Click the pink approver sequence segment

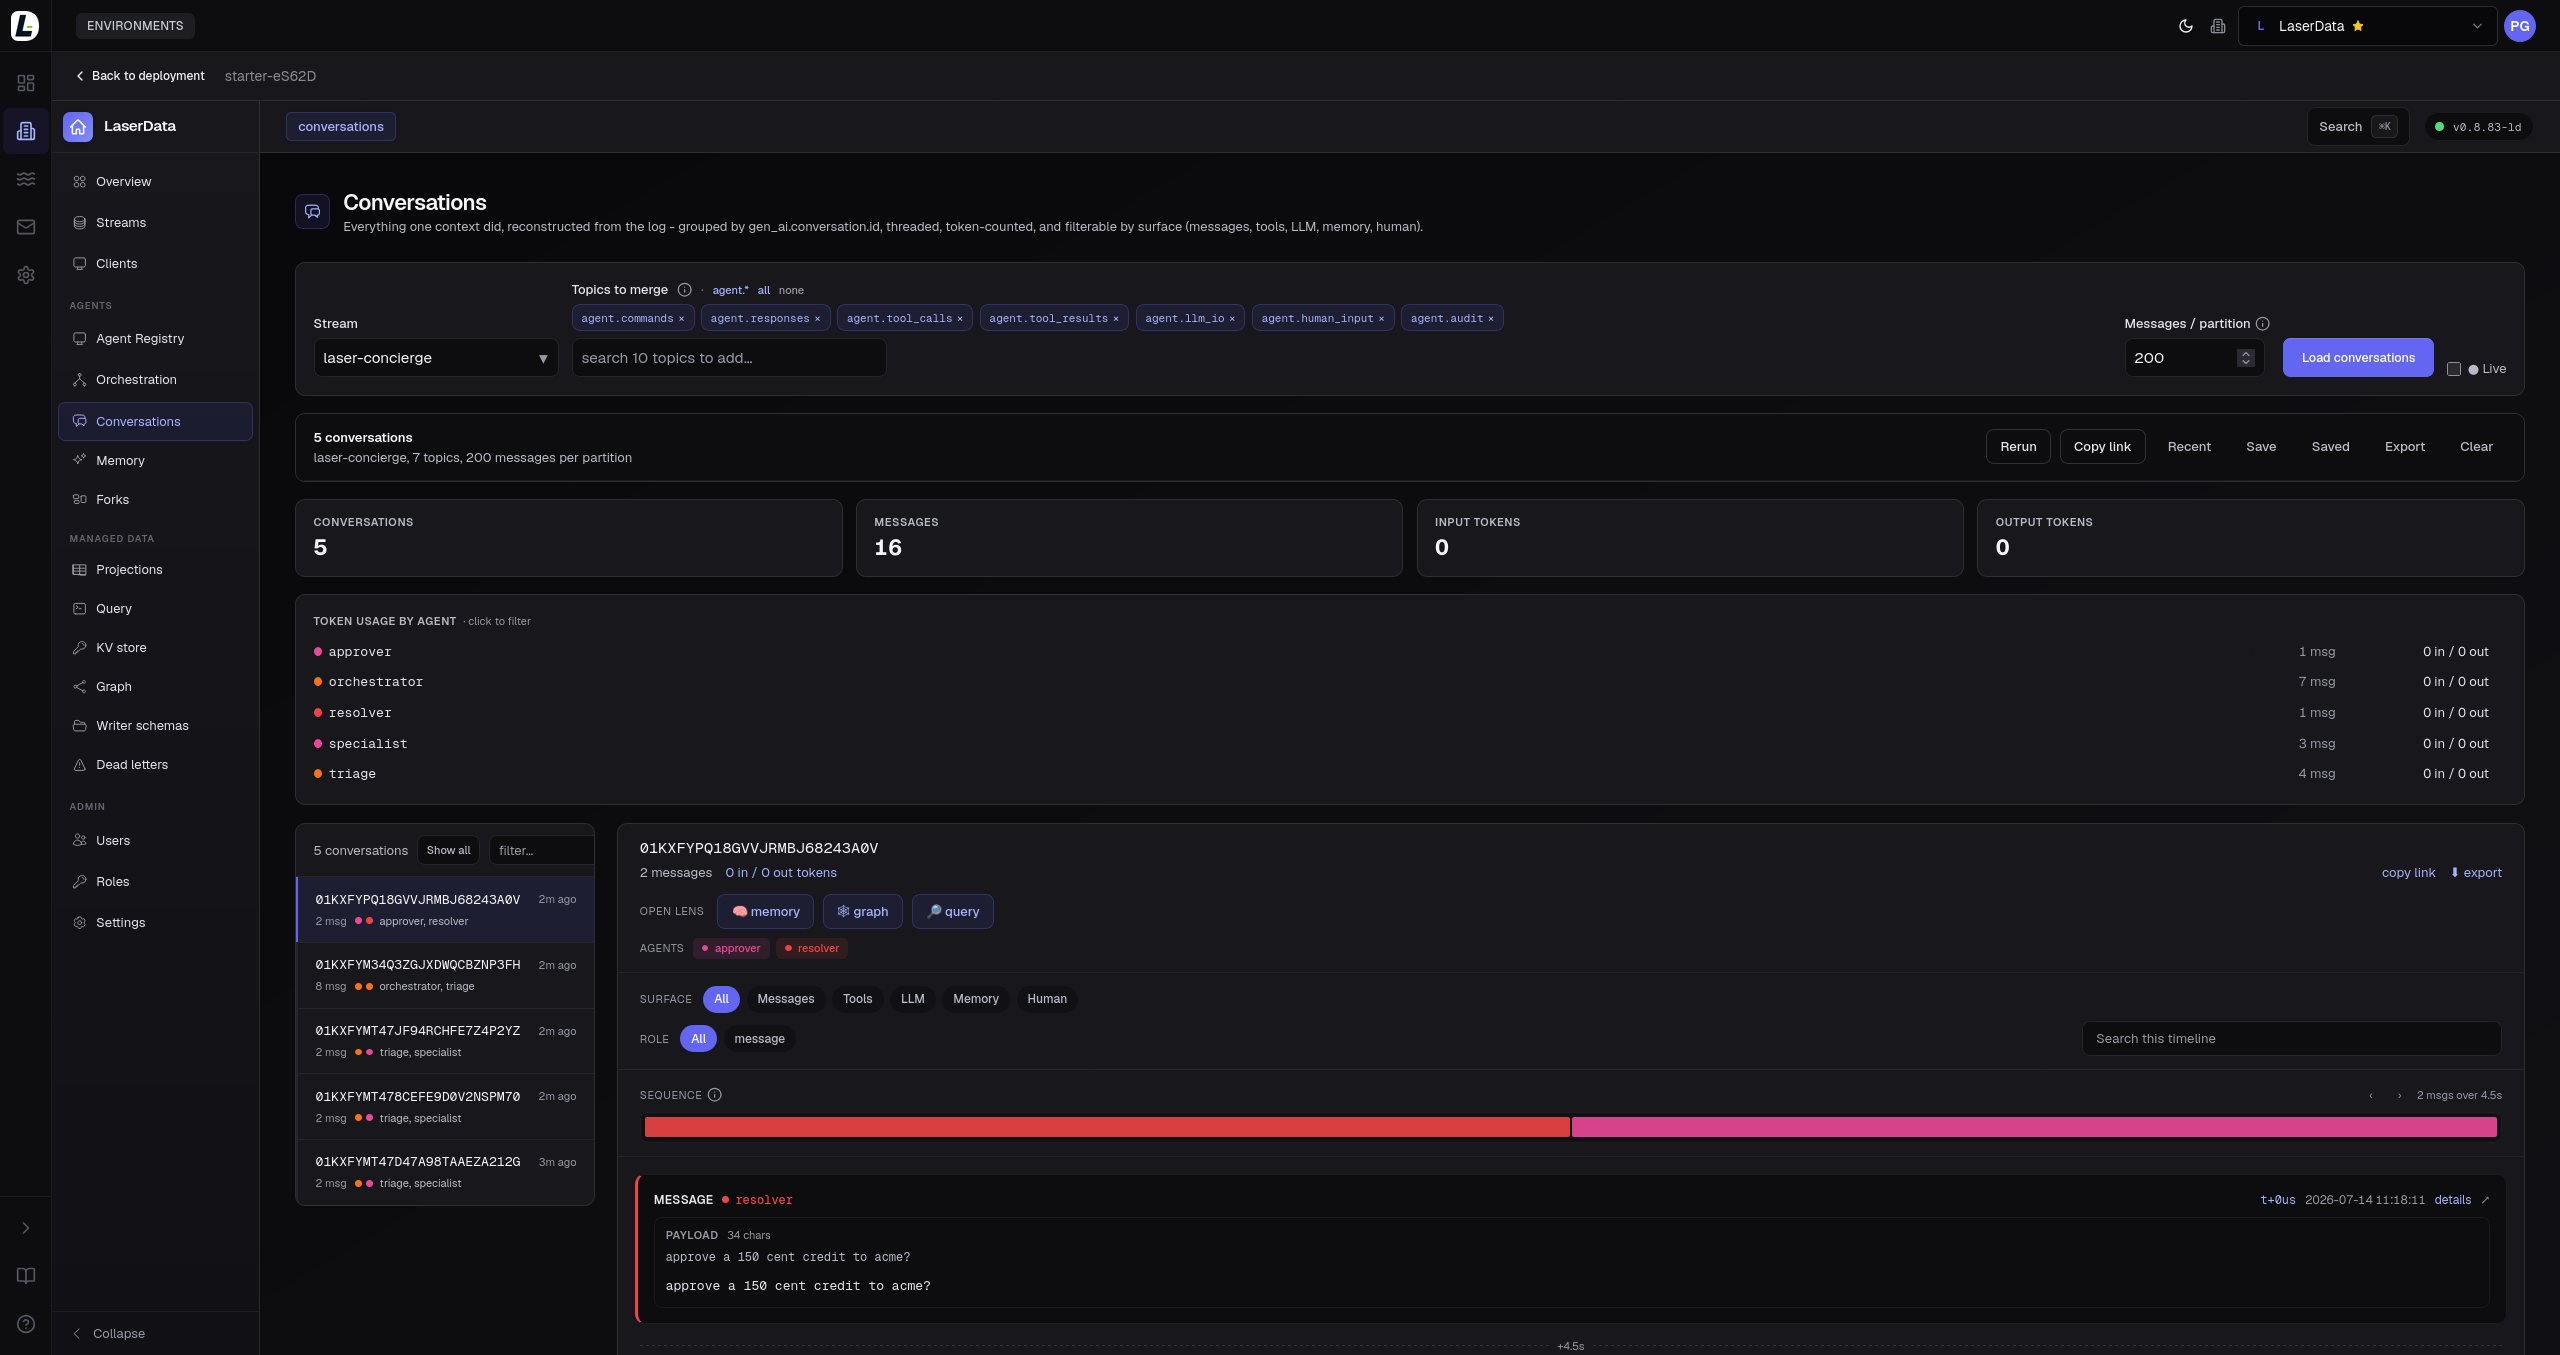(x=2034, y=1128)
